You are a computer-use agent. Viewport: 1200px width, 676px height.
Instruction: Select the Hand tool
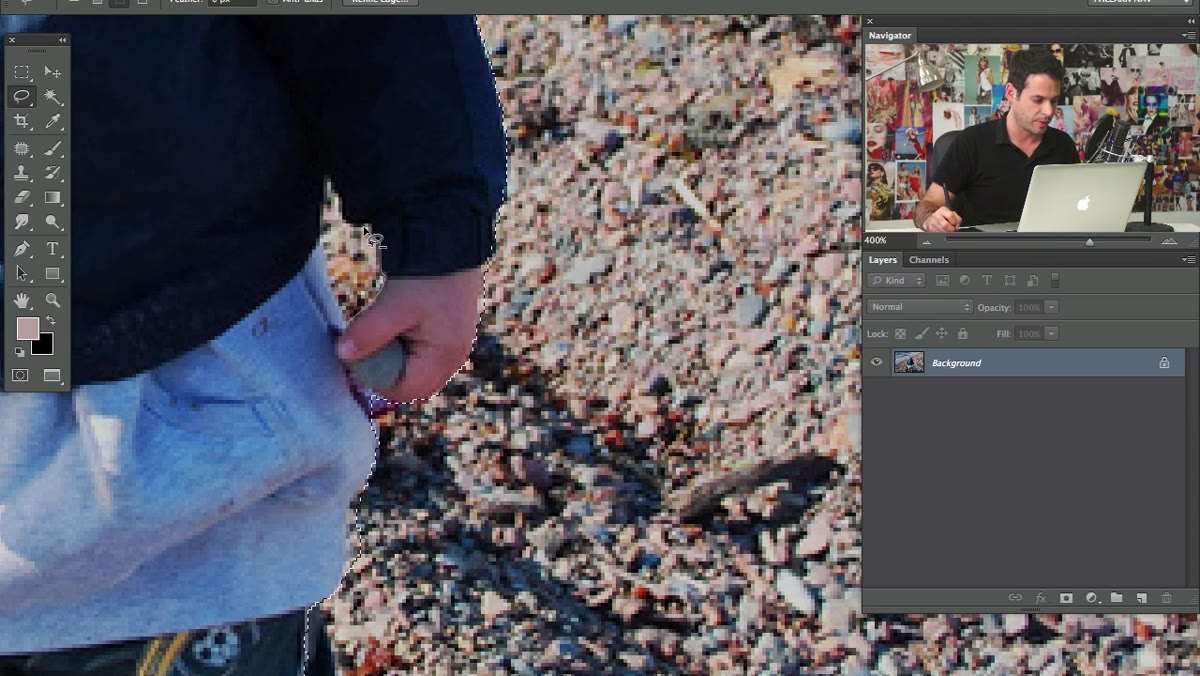click(22, 300)
